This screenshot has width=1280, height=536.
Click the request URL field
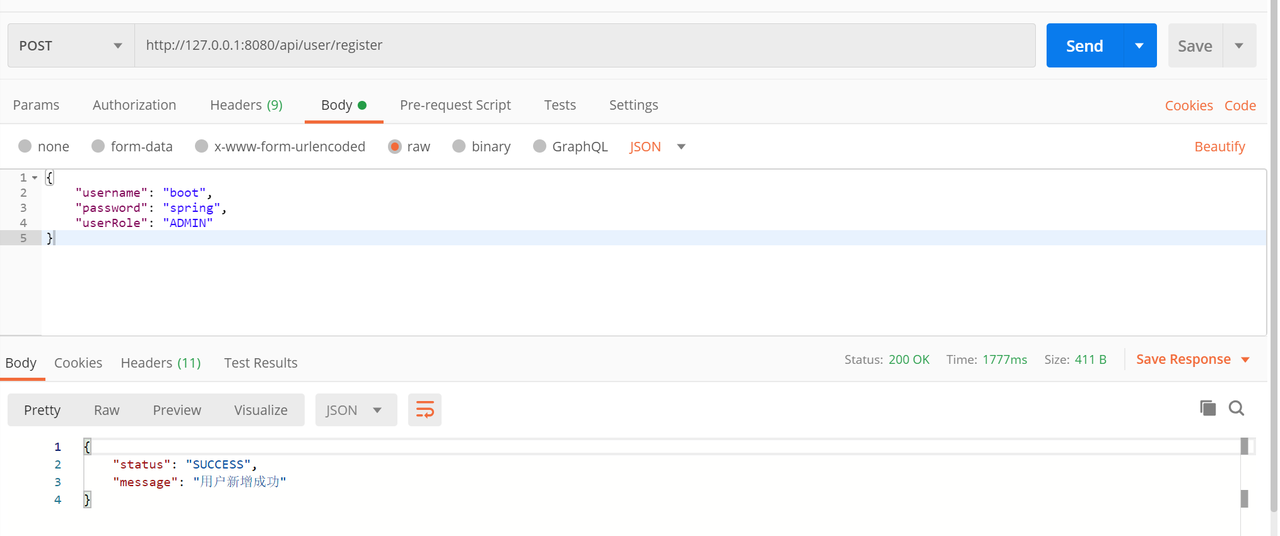[x=584, y=46]
